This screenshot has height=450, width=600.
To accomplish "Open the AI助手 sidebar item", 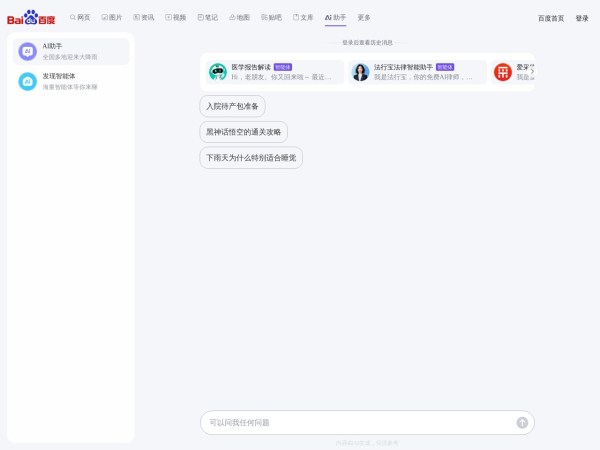I will click(71, 51).
